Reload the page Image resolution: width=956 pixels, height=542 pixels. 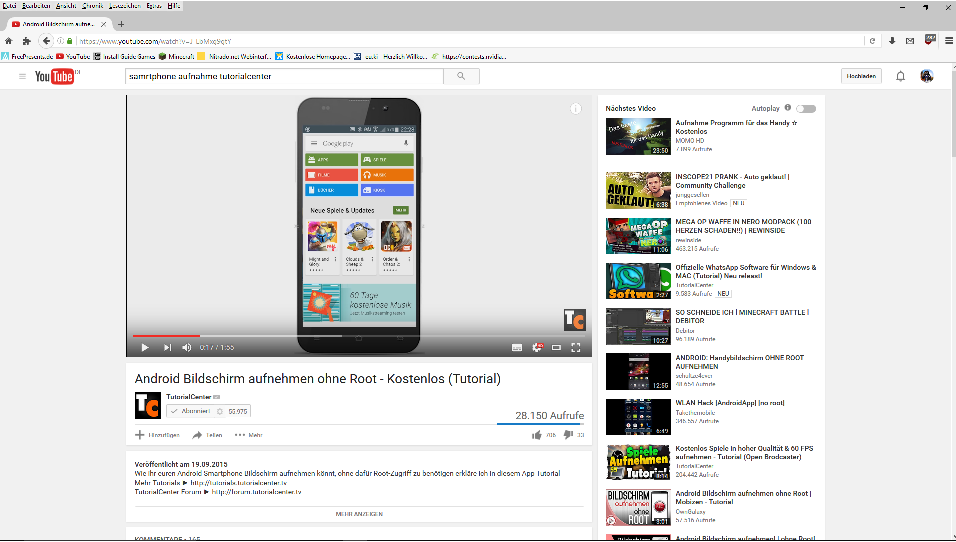(872, 41)
